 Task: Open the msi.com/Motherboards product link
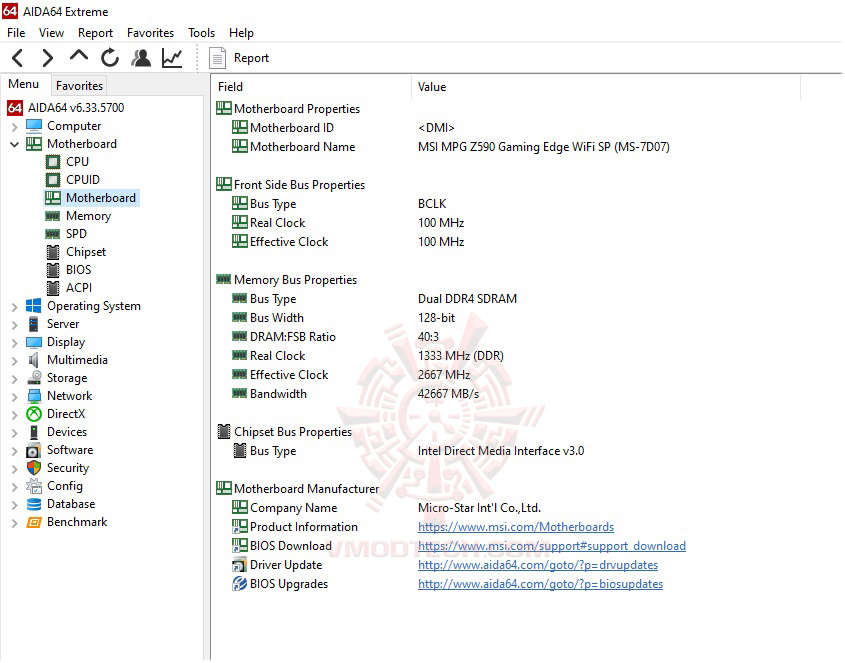516,527
